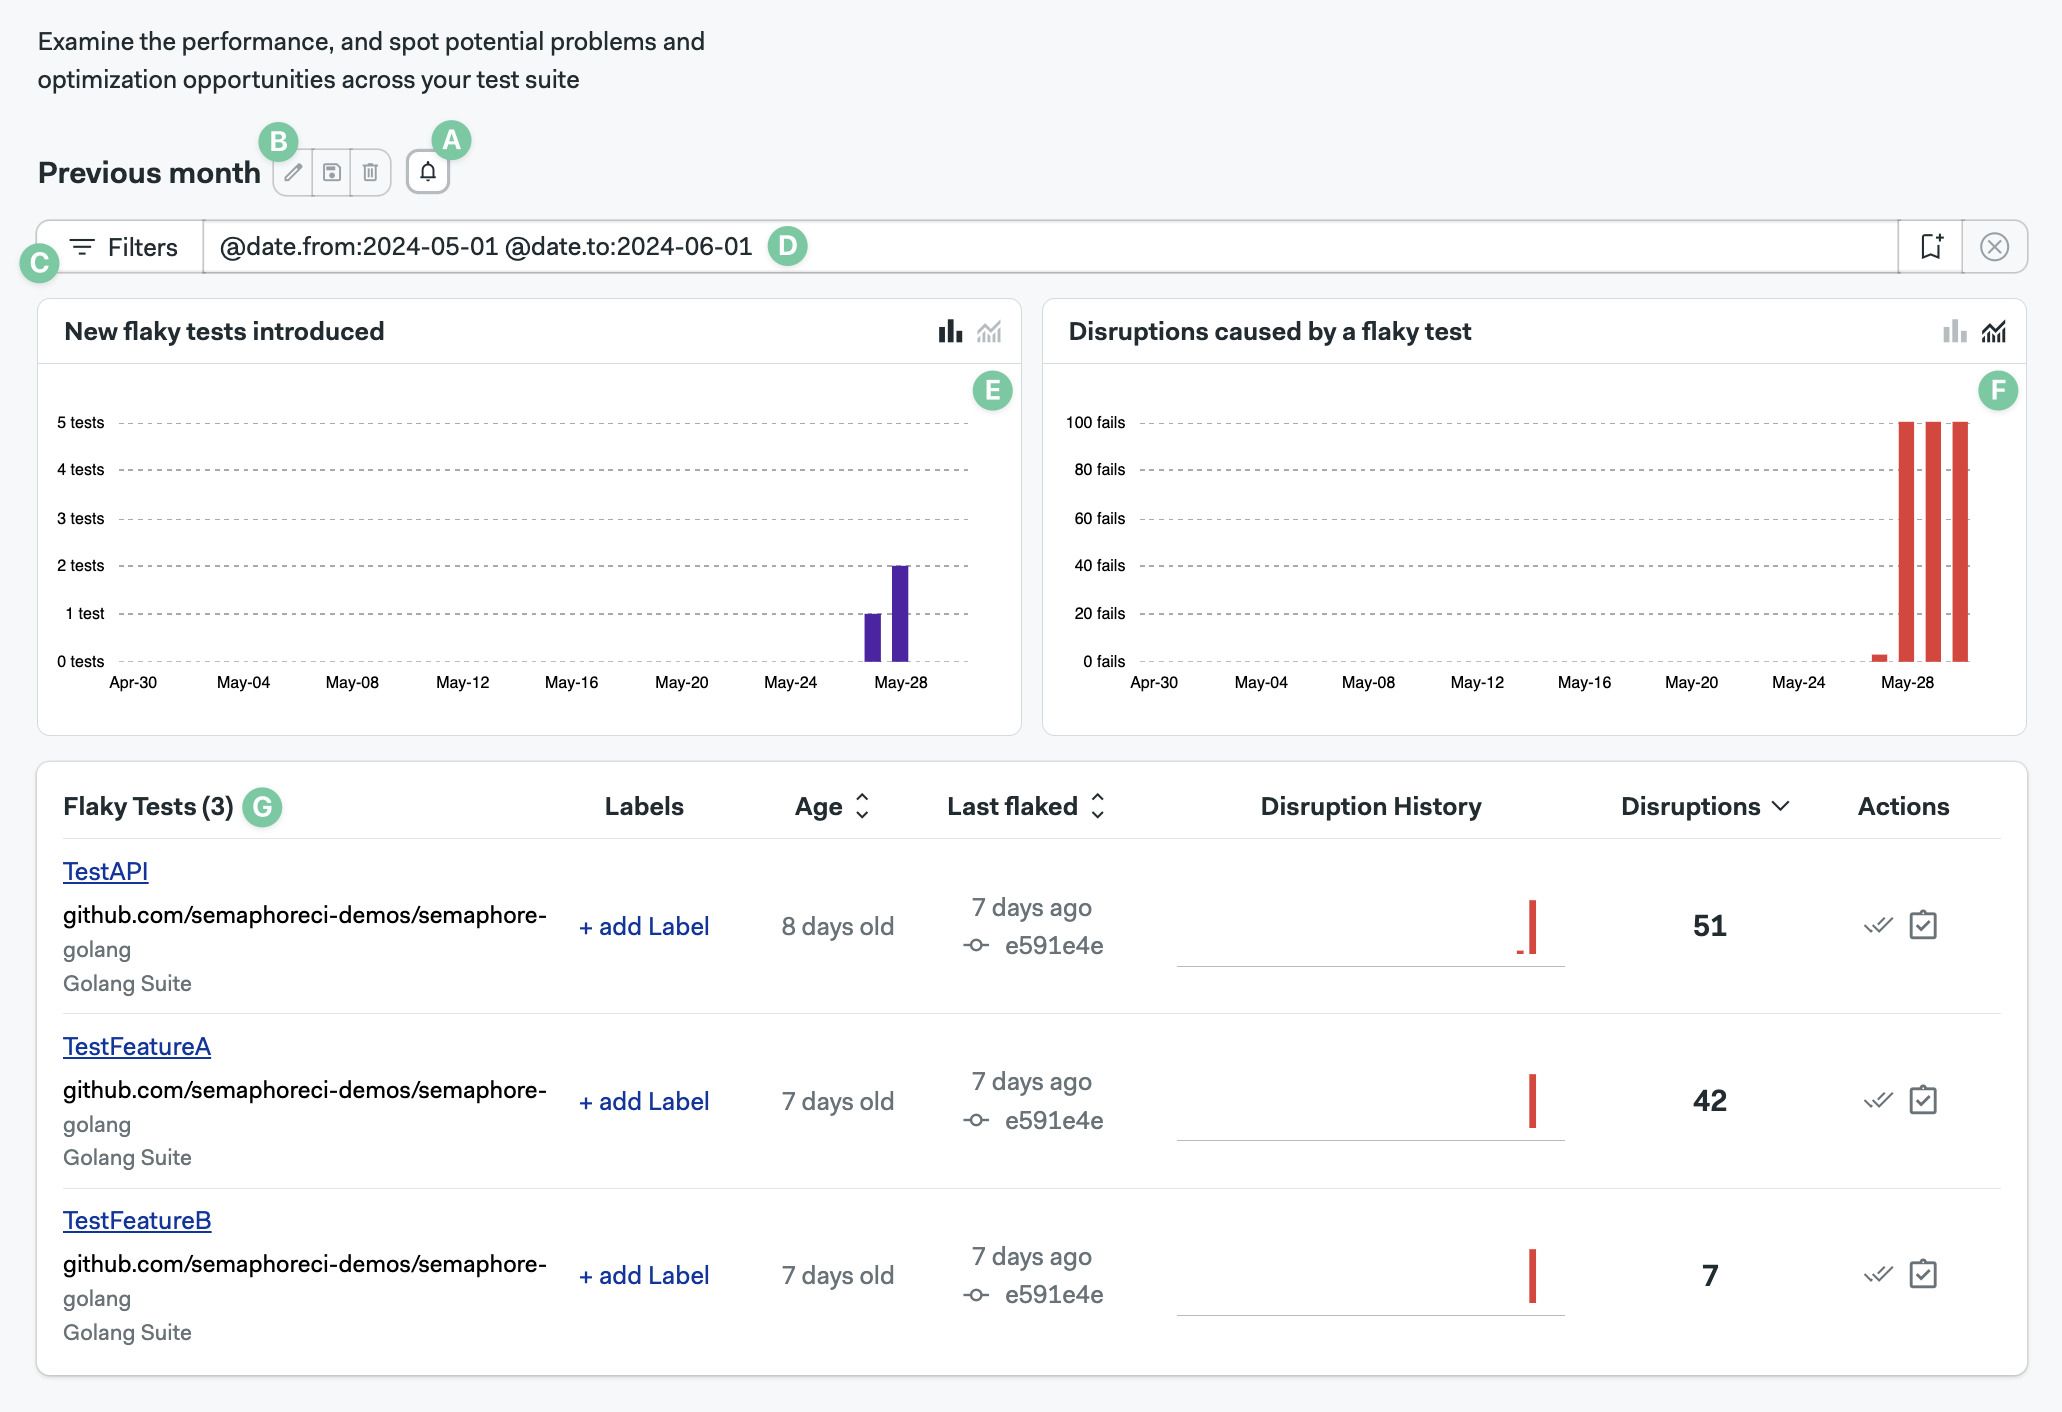Add a label to TestFeatureA
Screen dimensions: 2062x1412
(x=644, y=1101)
